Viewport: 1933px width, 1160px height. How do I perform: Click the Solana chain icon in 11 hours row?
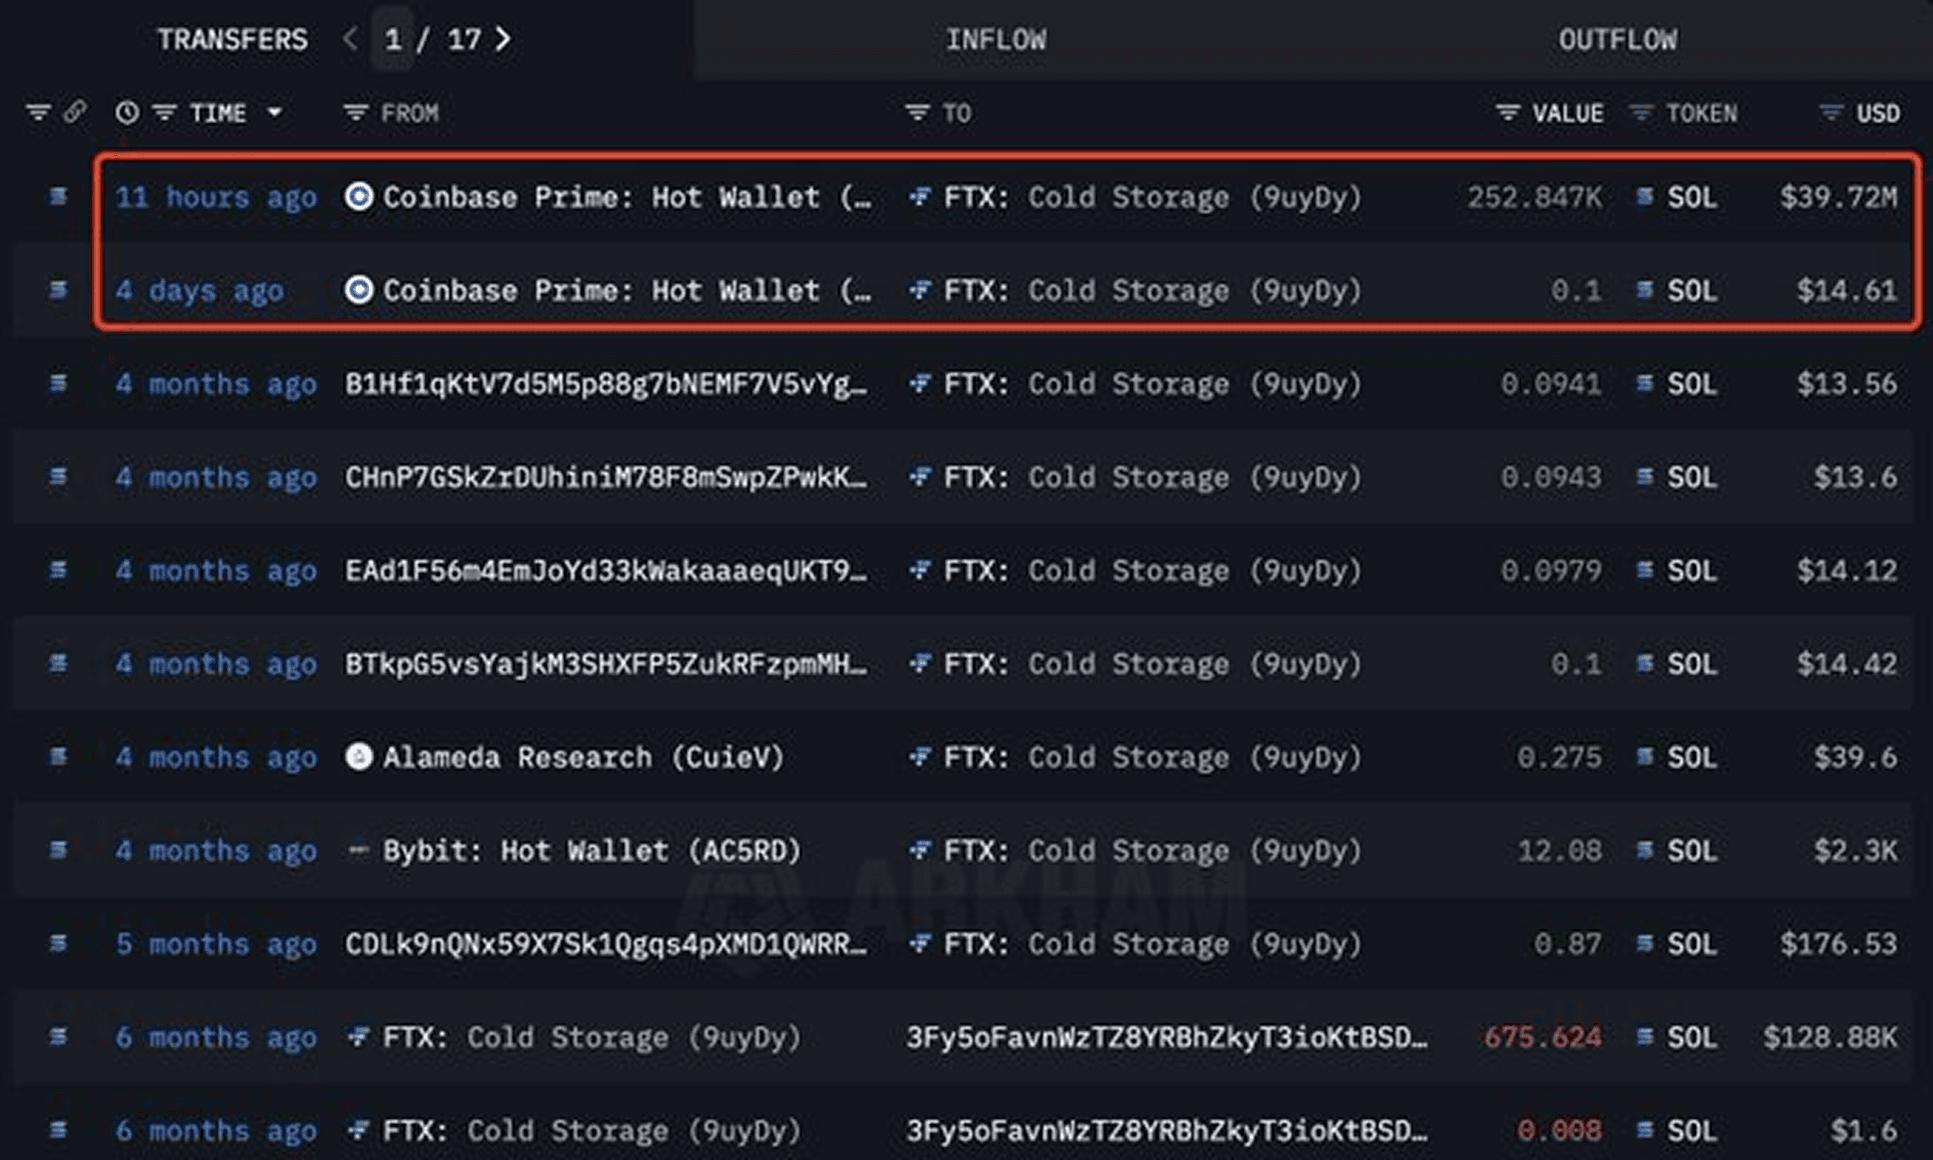click(x=58, y=196)
